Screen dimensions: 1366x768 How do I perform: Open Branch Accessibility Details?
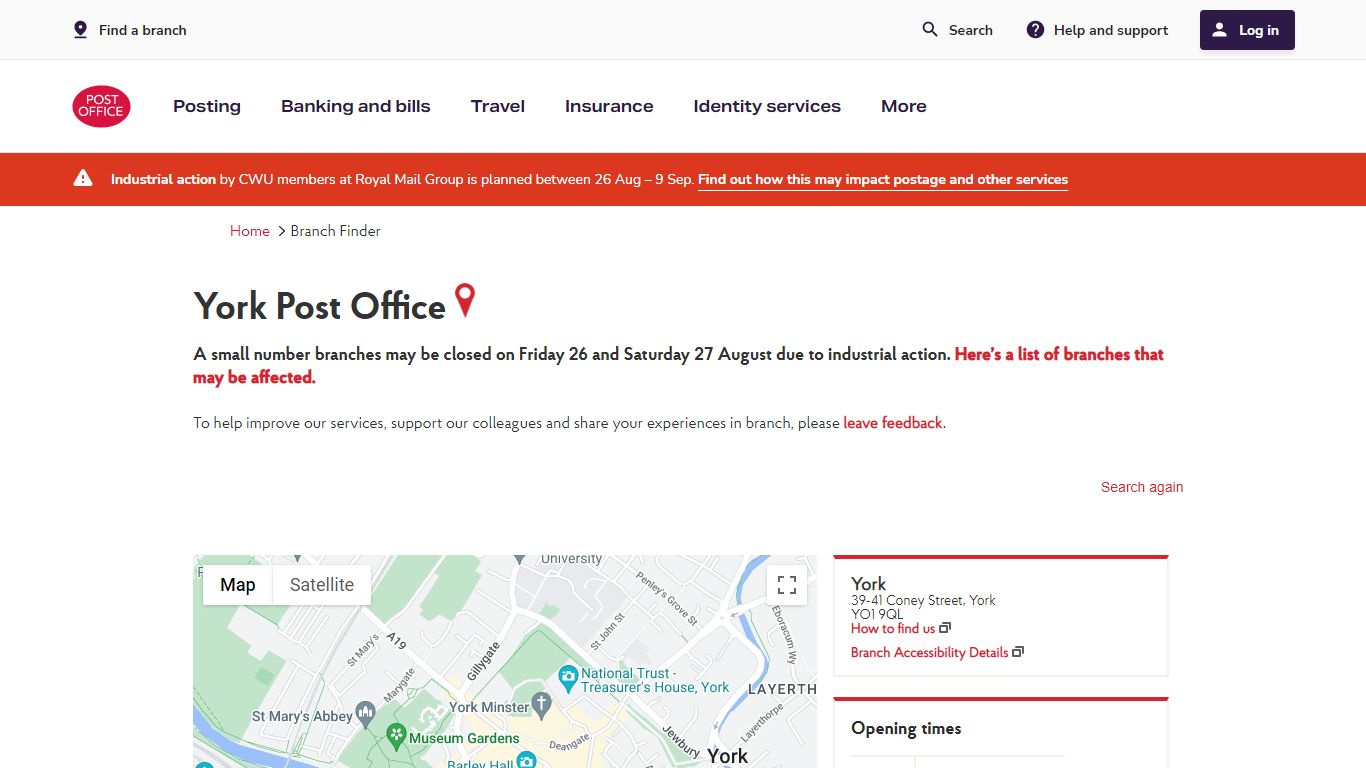929,652
